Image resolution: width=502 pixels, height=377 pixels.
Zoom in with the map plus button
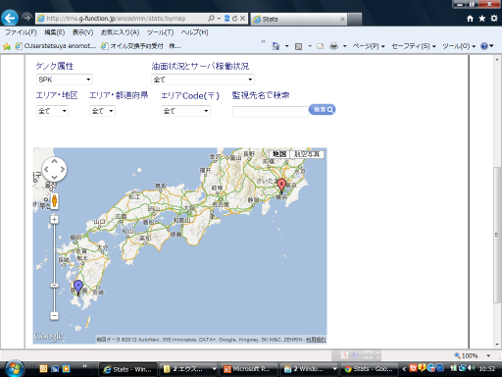pos(54,219)
